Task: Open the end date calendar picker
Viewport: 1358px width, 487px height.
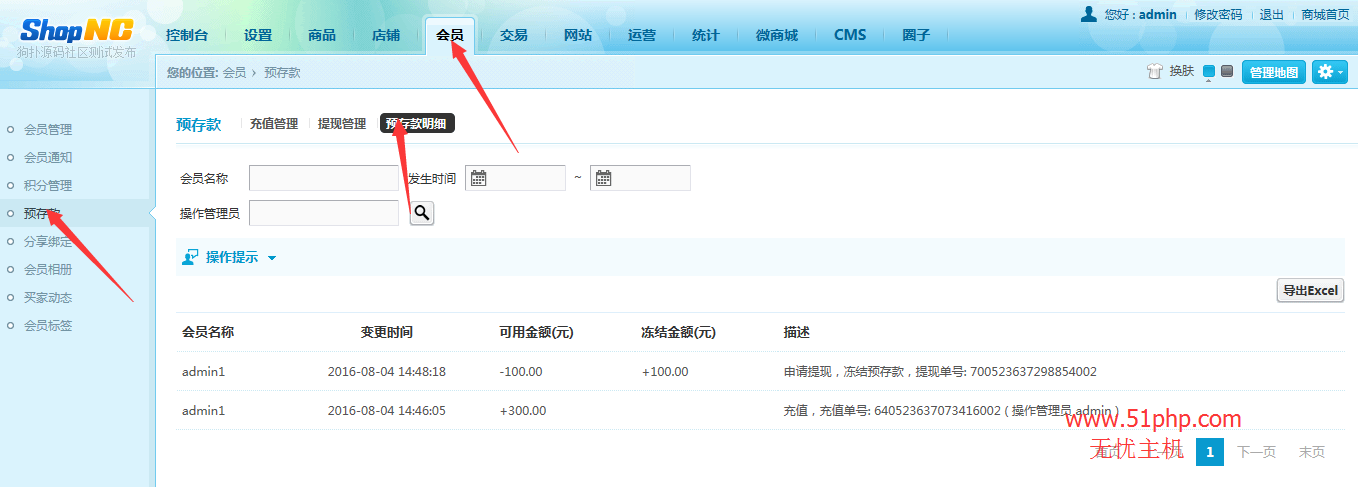Action: click(603, 179)
